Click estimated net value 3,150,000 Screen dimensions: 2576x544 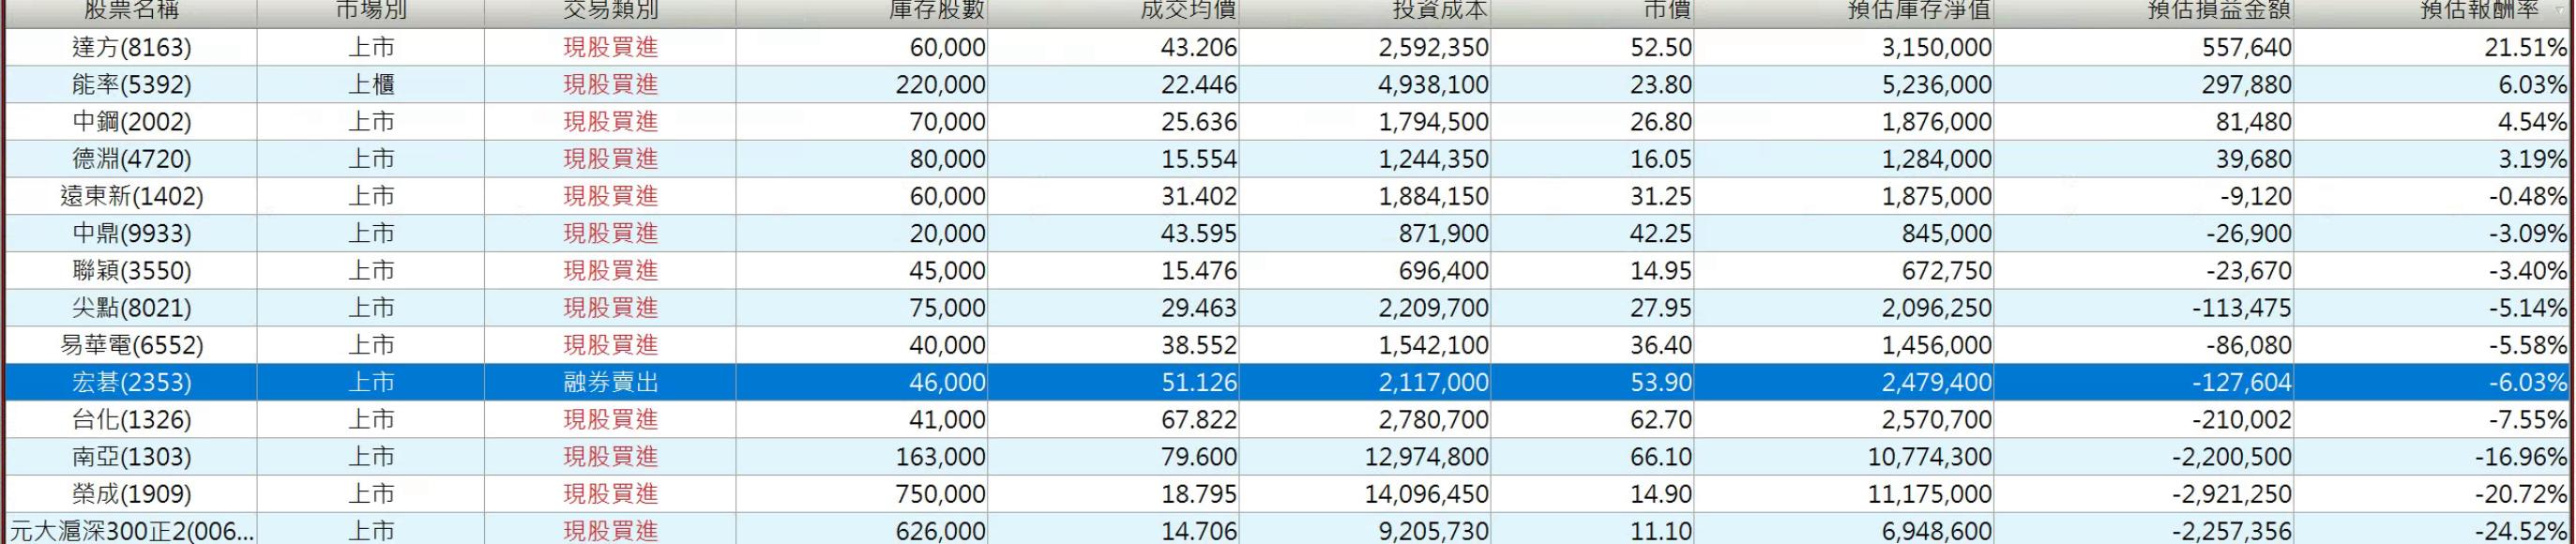tap(1936, 47)
